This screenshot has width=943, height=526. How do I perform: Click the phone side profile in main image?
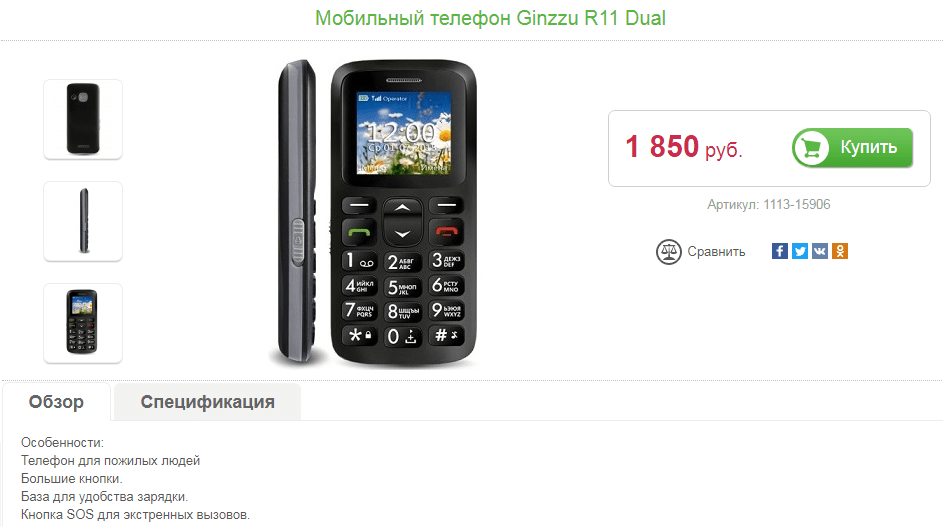pos(297,210)
